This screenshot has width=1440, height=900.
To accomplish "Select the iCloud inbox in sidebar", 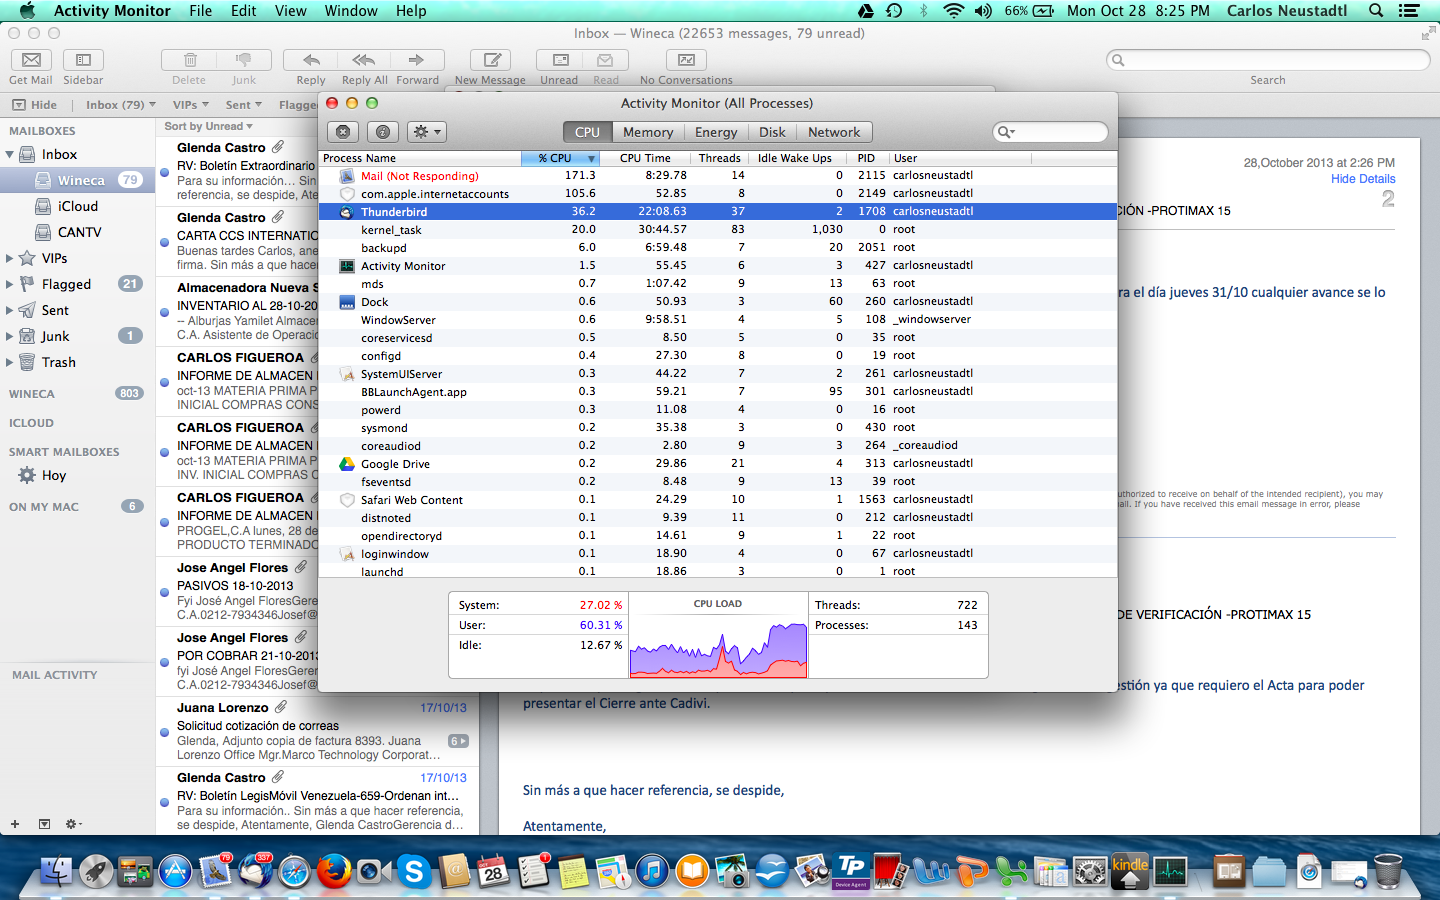I will (x=78, y=207).
